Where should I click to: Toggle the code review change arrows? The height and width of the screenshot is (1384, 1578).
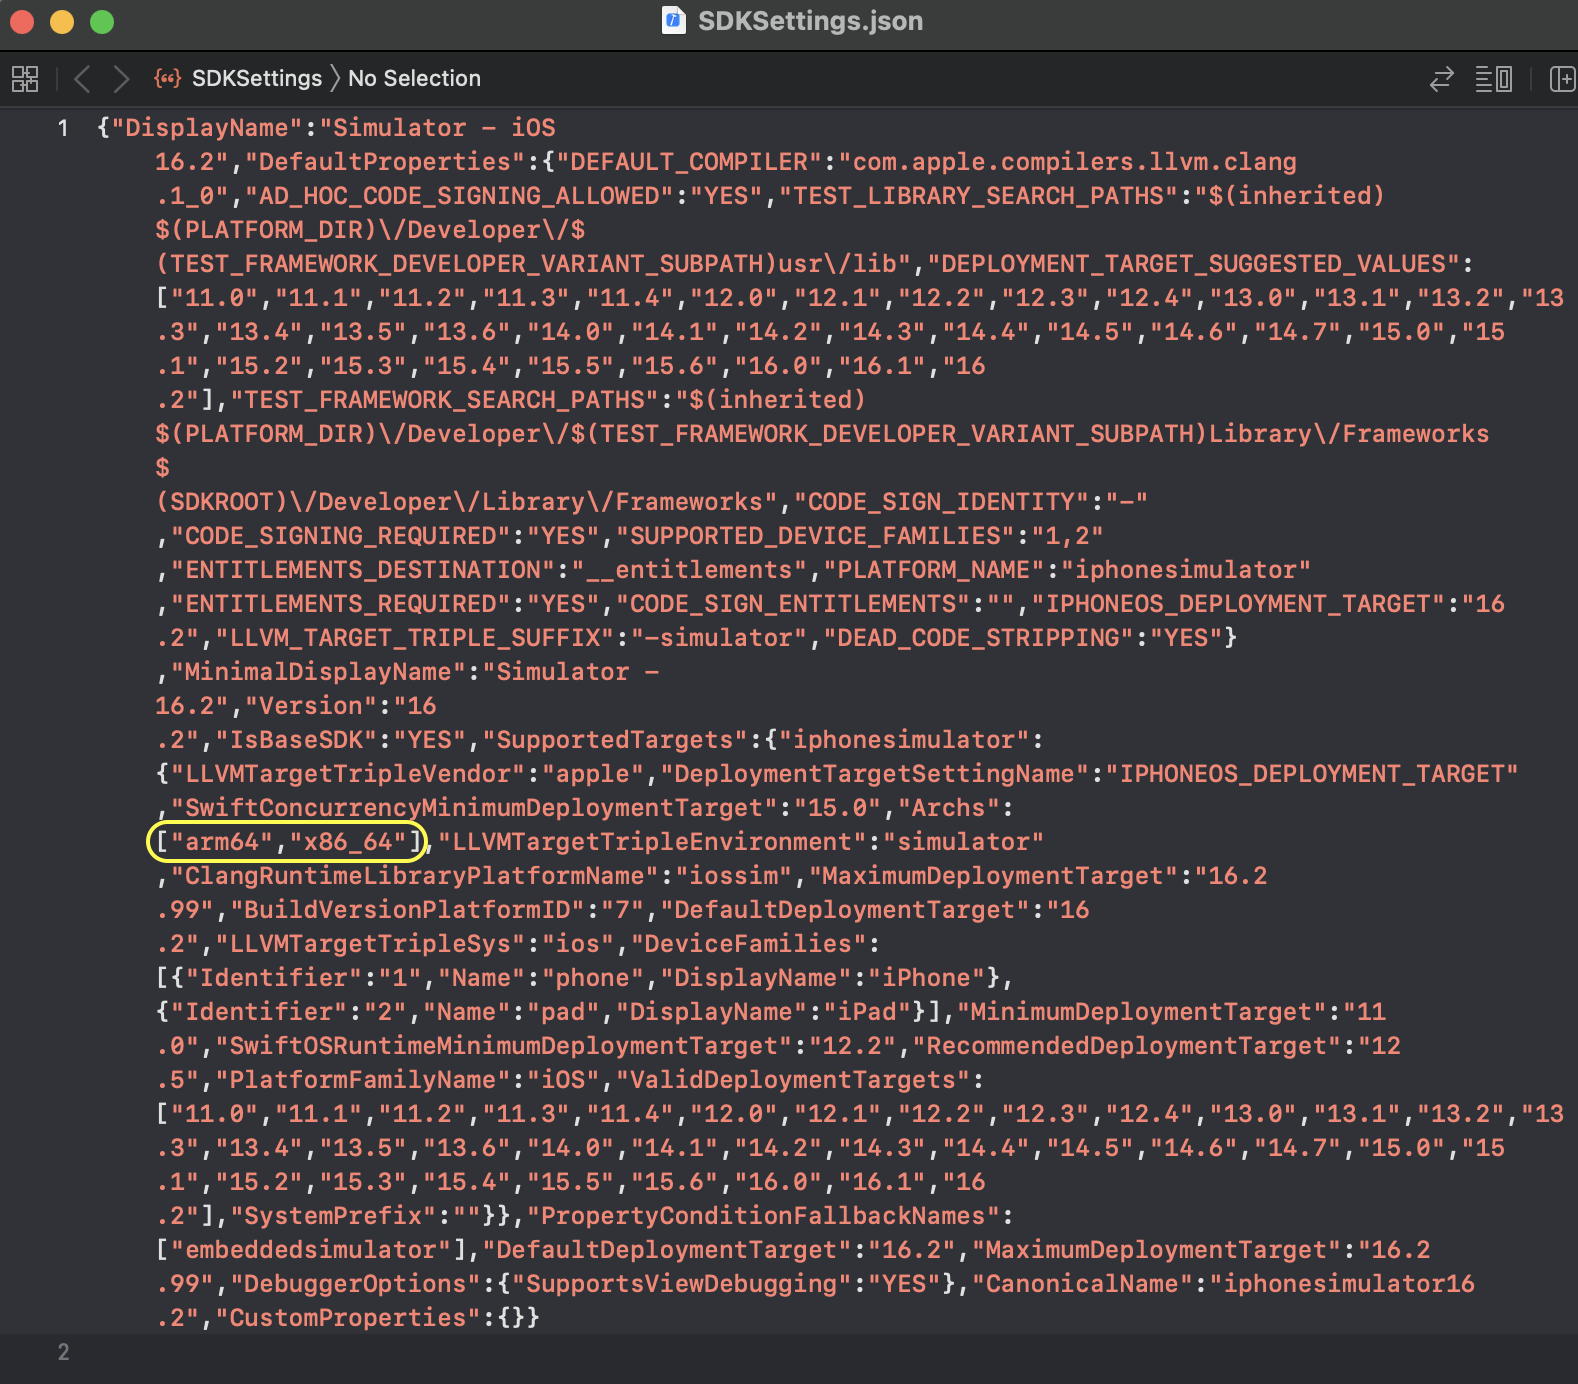pos(1441,78)
